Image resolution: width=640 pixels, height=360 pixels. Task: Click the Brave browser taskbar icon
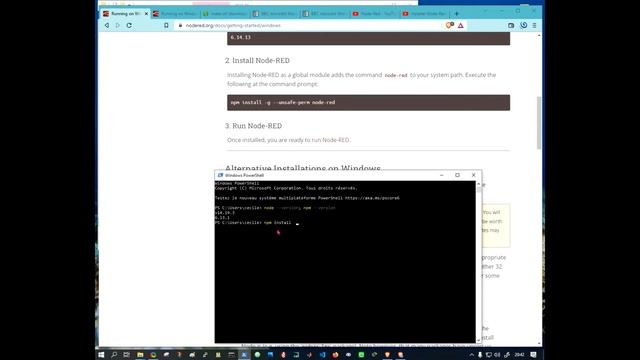(x=387, y=355)
